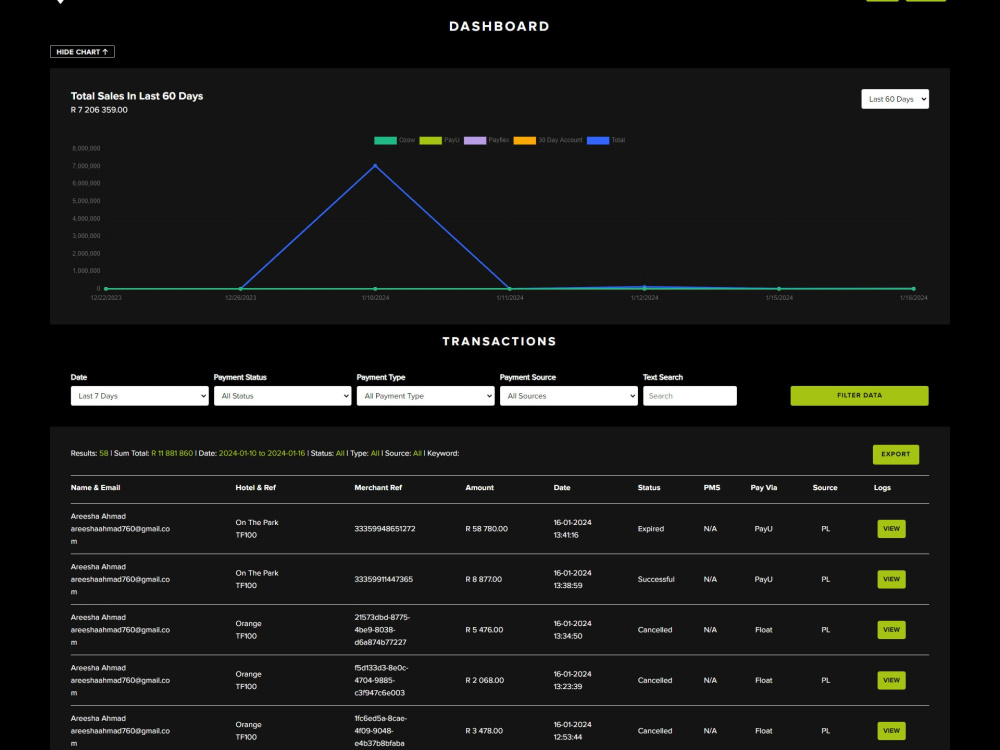The height and width of the screenshot is (750, 1000).
Task: Click the Successful status cell
Action: click(656, 579)
